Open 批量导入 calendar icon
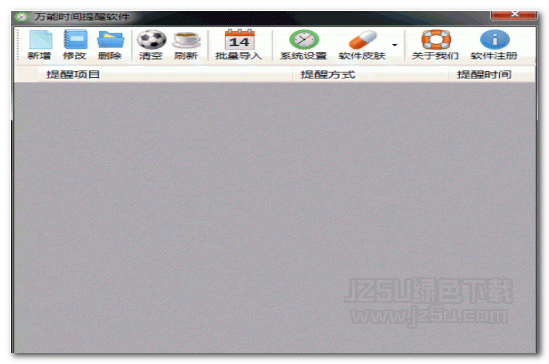The image size is (549, 364). click(239, 39)
